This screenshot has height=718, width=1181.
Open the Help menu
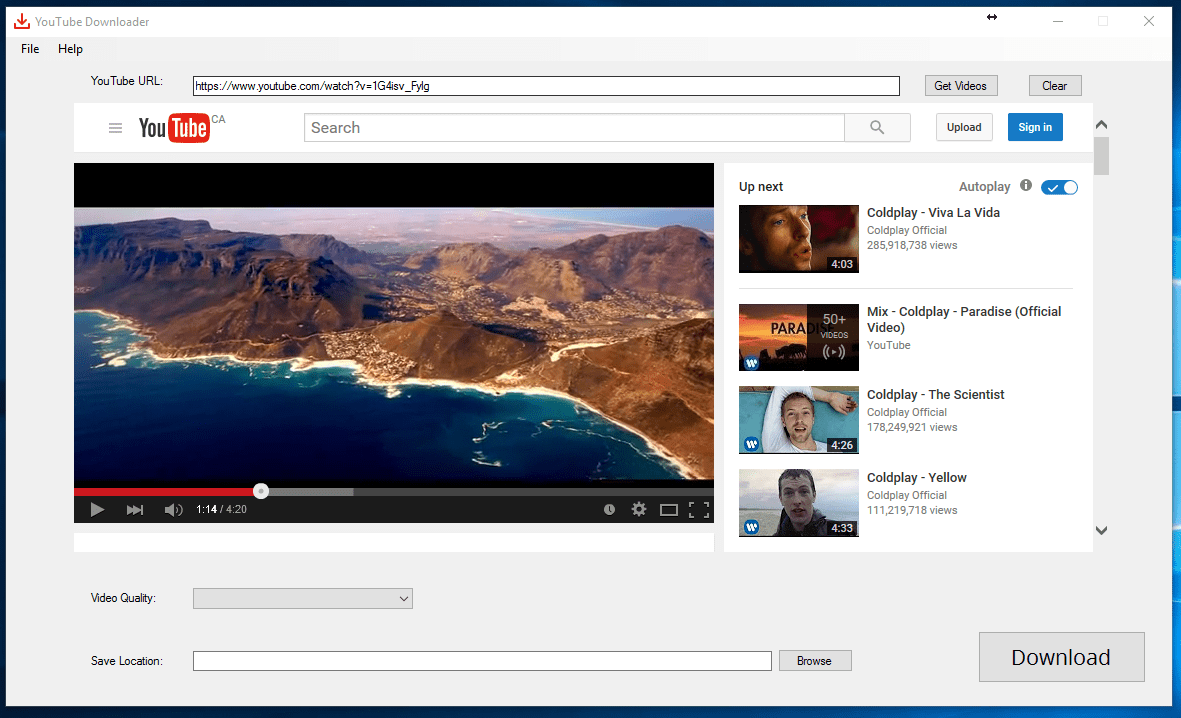click(x=70, y=48)
